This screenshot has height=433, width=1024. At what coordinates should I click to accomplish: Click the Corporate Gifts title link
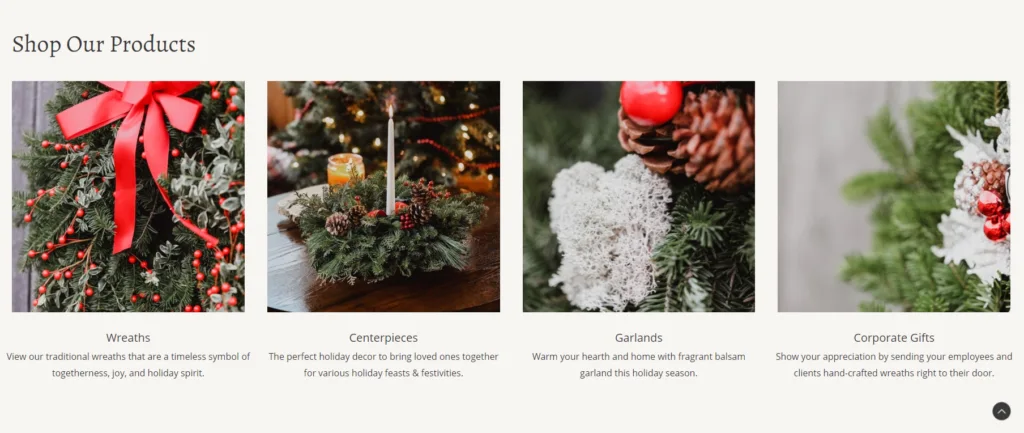coord(894,338)
